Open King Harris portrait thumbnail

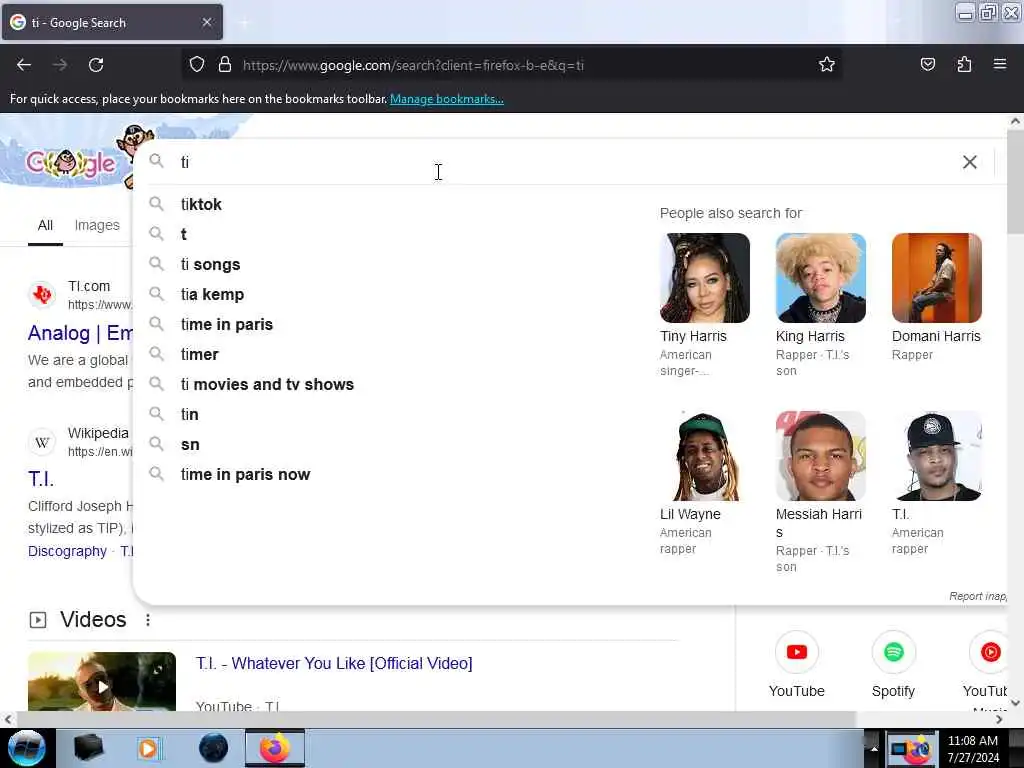click(x=821, y=278)
